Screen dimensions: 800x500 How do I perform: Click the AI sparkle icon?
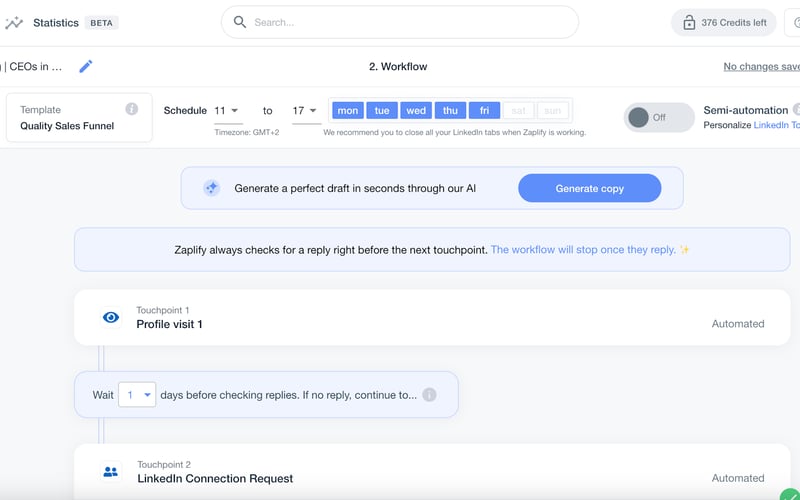211,188
